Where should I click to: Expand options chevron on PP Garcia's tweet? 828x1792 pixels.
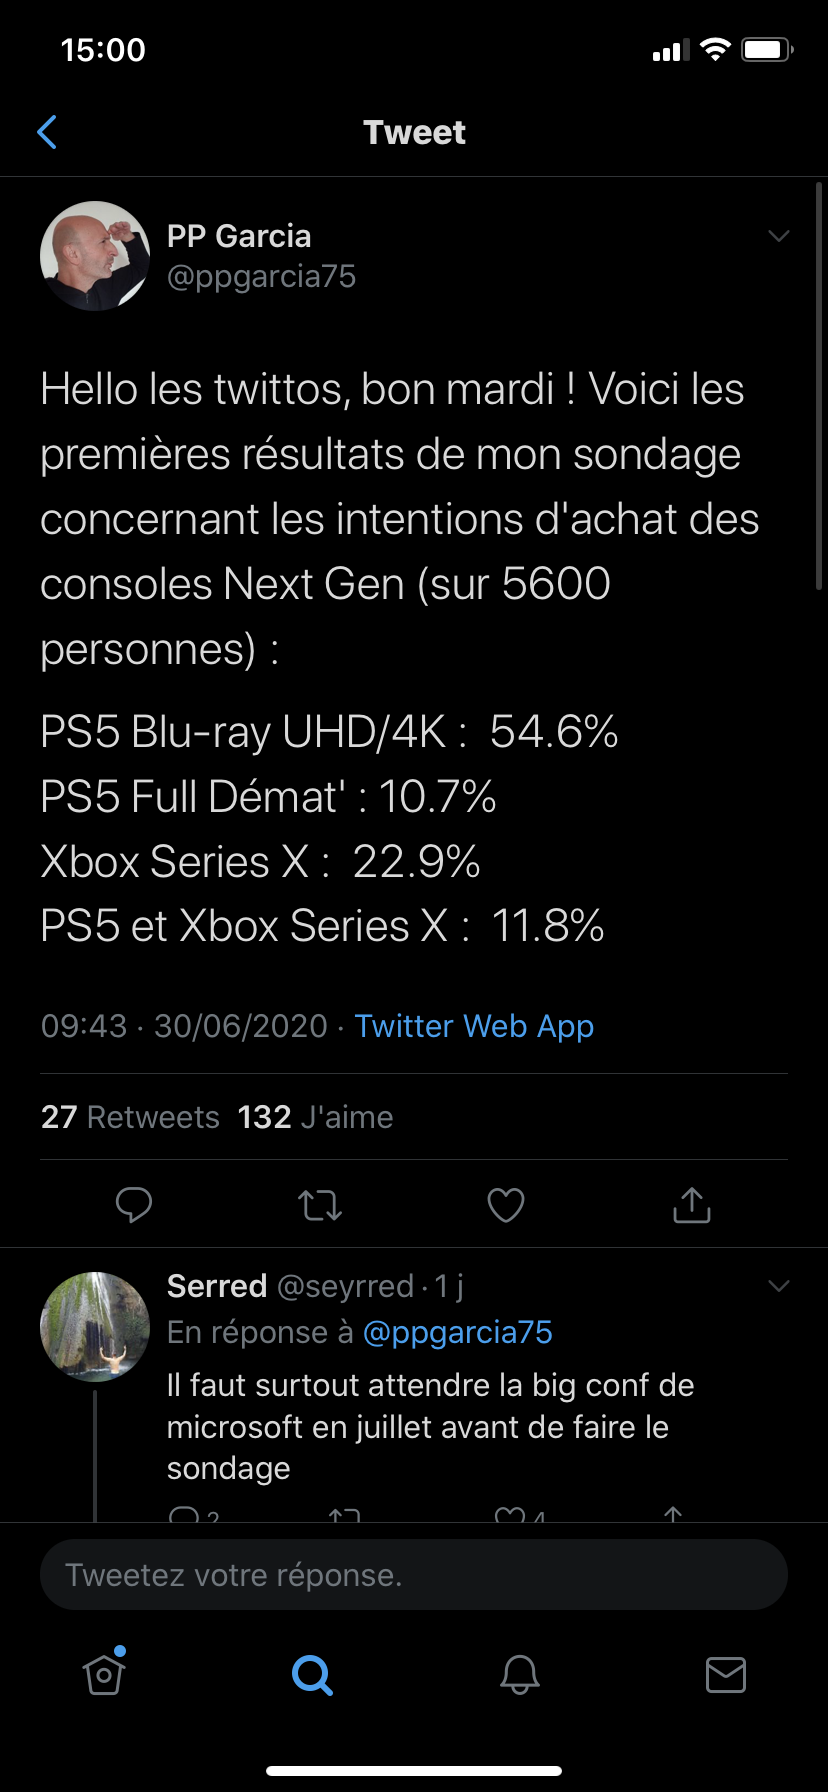778,236
